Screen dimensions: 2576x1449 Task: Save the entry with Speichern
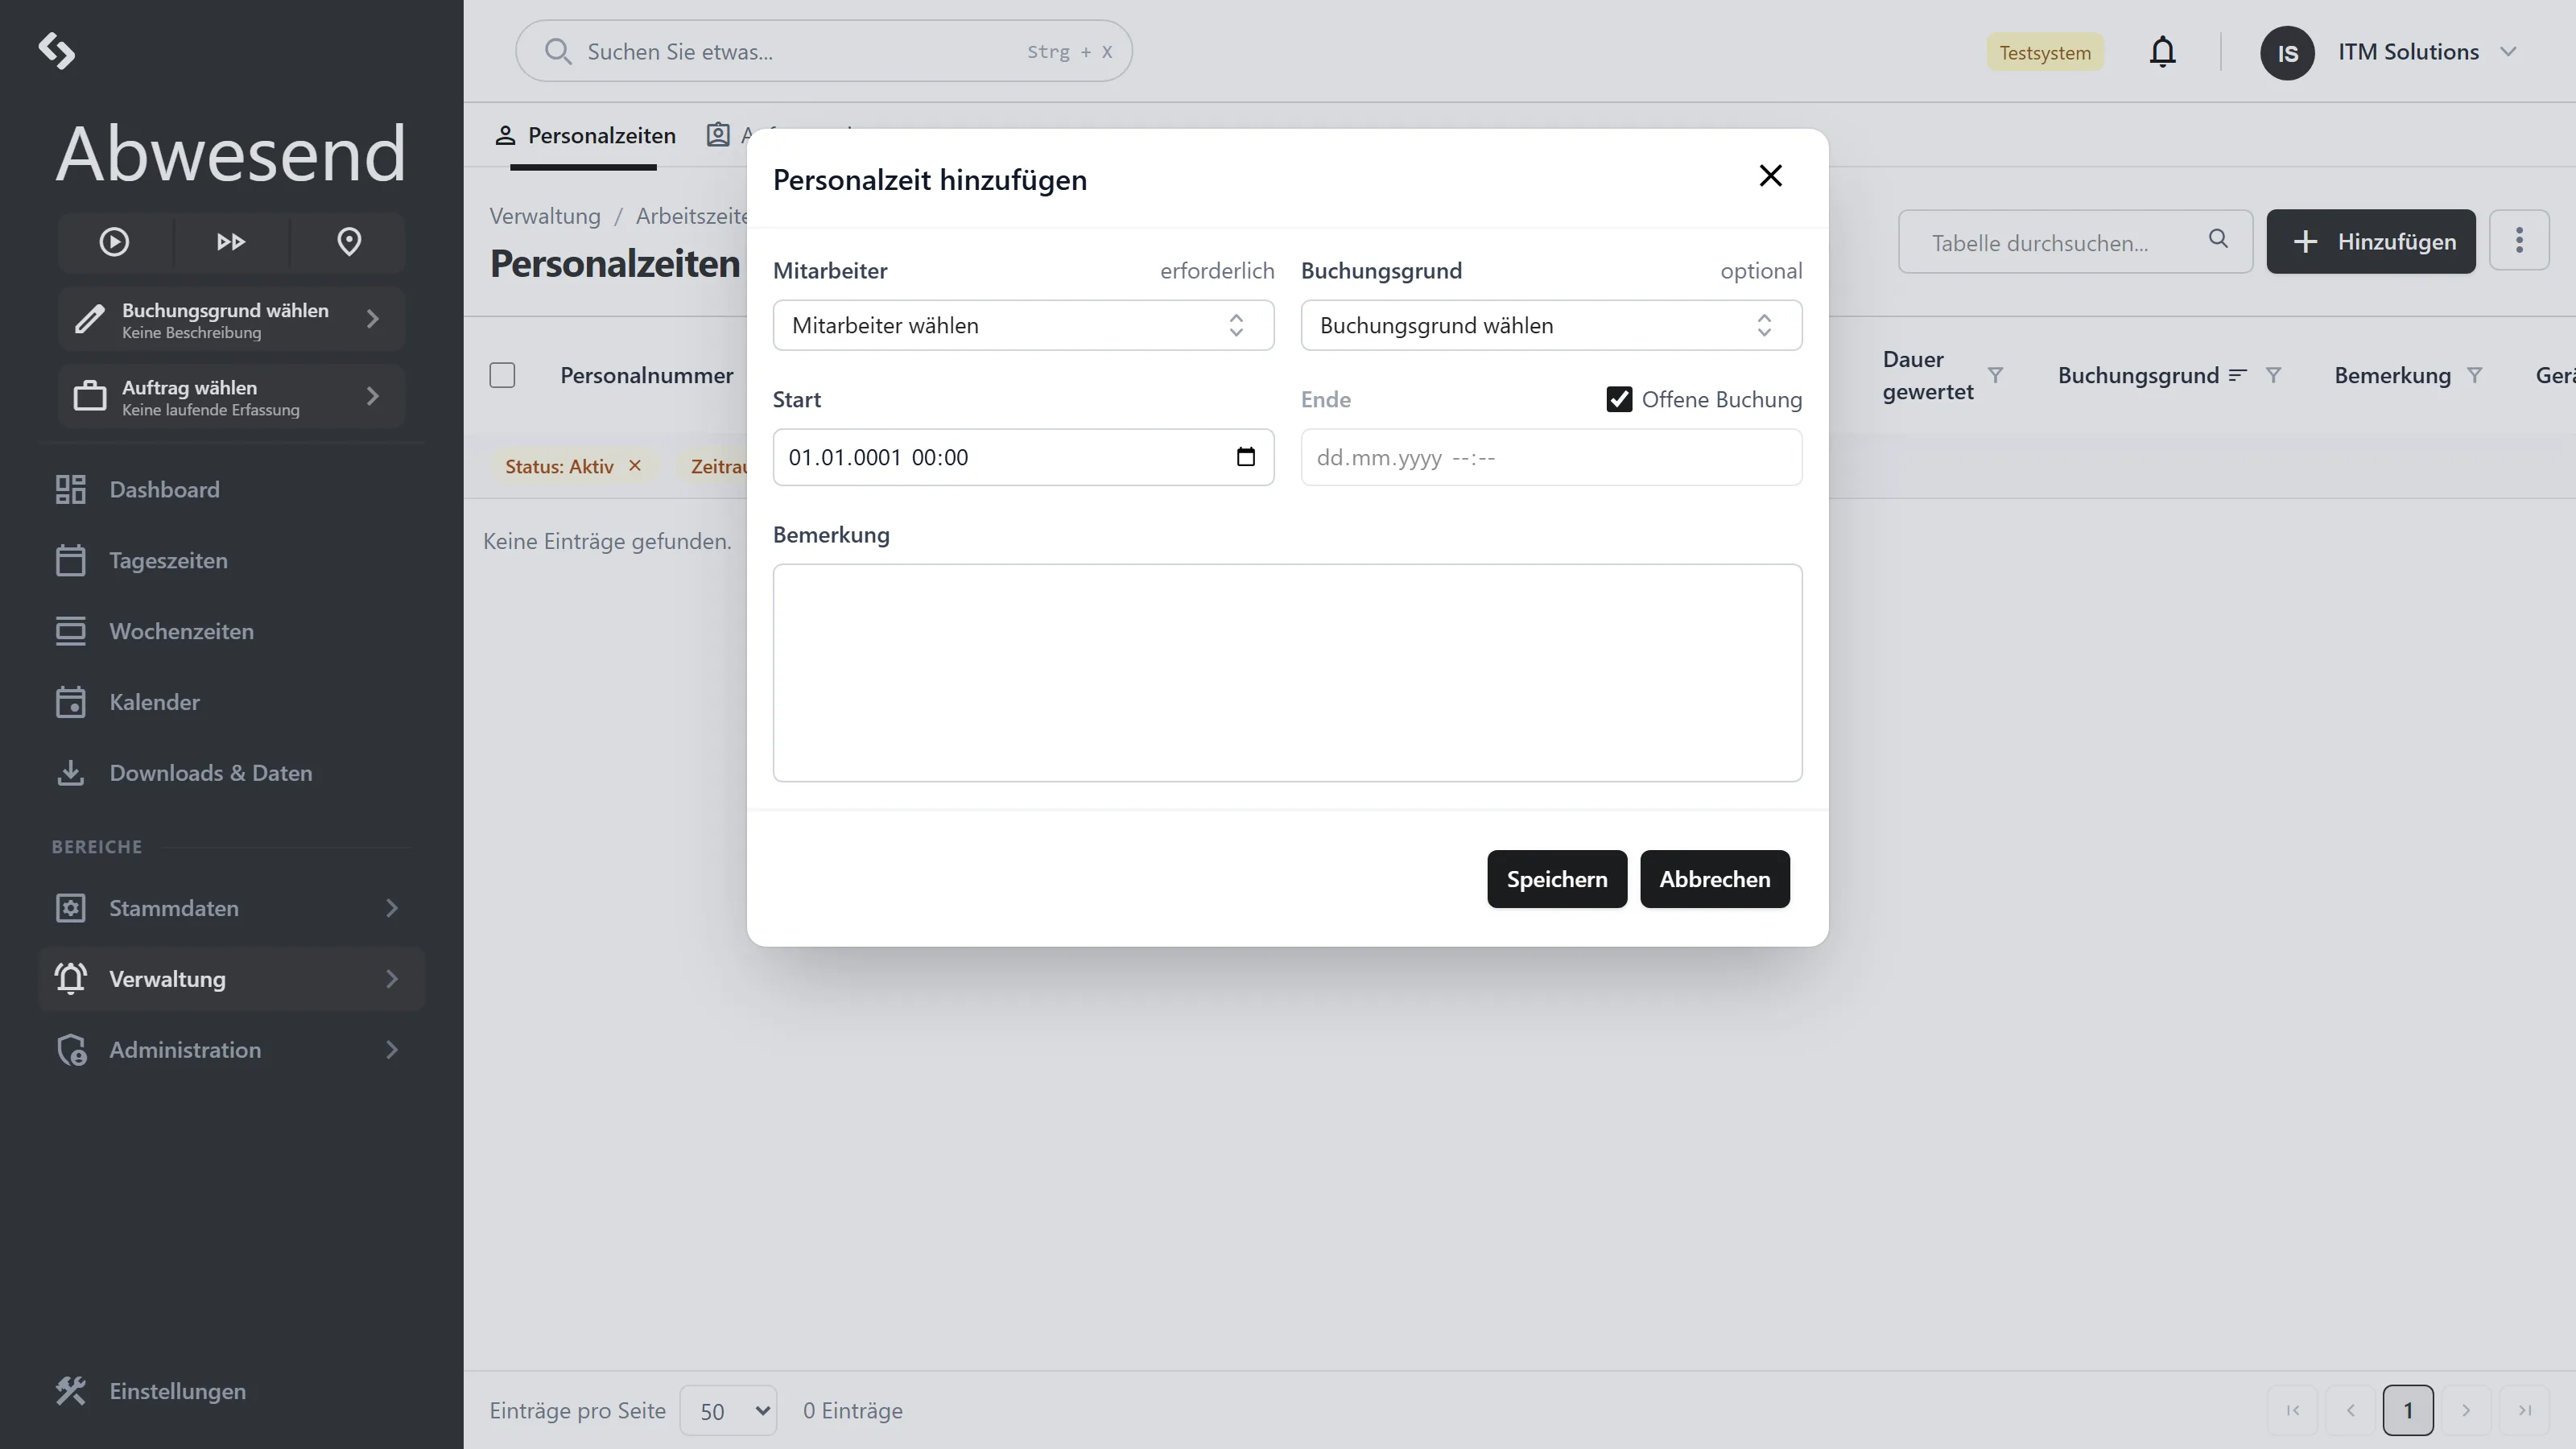pos(1557,879)
